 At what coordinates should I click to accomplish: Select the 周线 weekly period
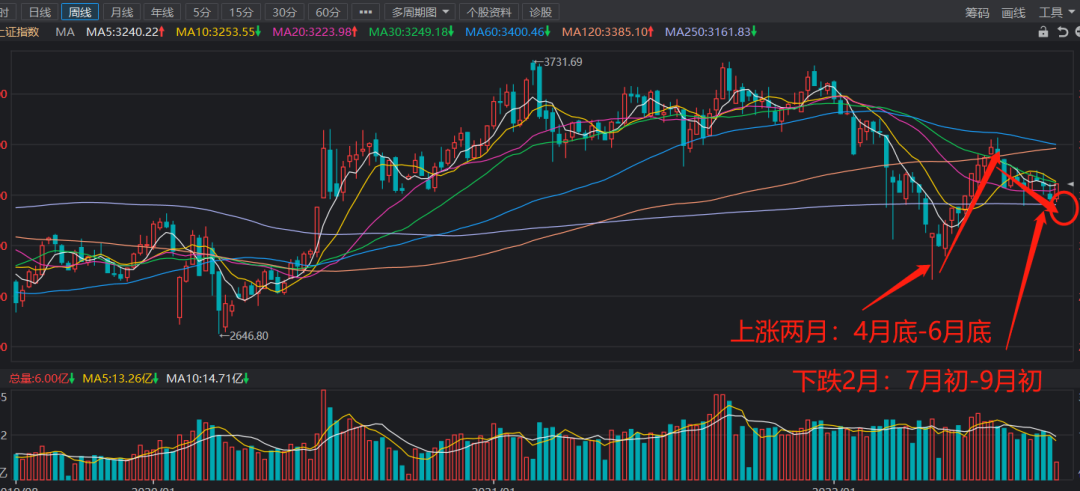(80, 12)
